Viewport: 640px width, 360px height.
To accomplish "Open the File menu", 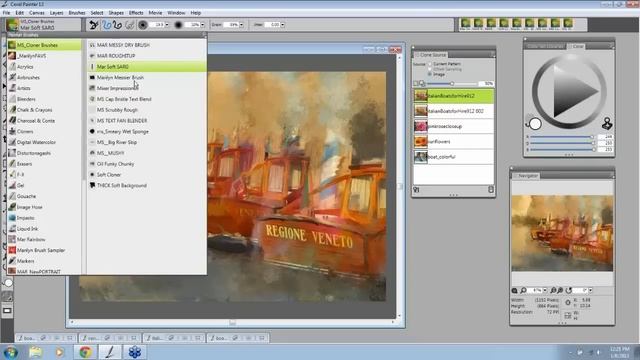I will 7,13.
